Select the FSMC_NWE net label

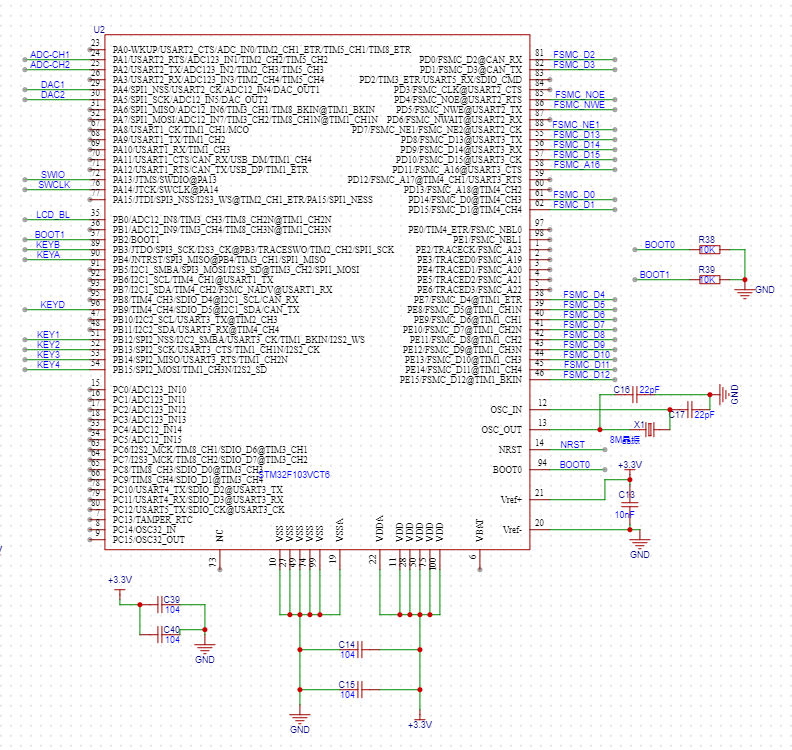point(579,105)
